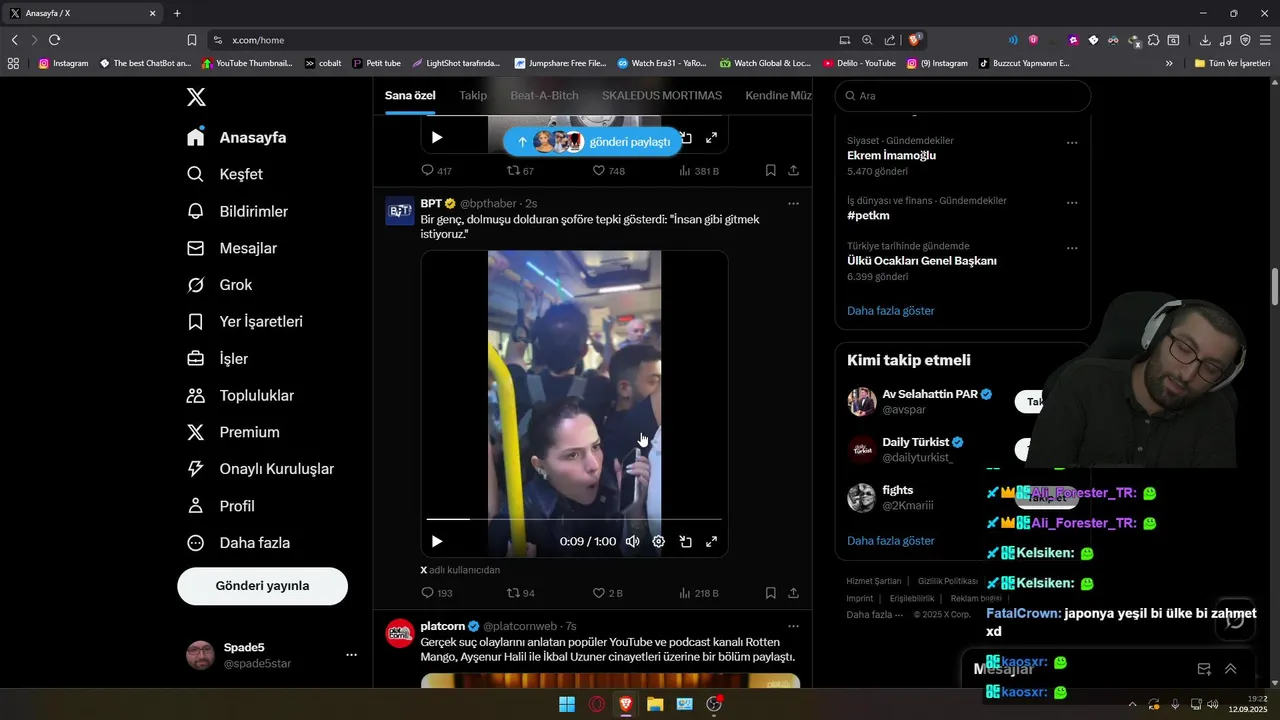1280x720 pixels.
Task: Open Onaylı Kuruluşlar page
Action: pos(261,469)
